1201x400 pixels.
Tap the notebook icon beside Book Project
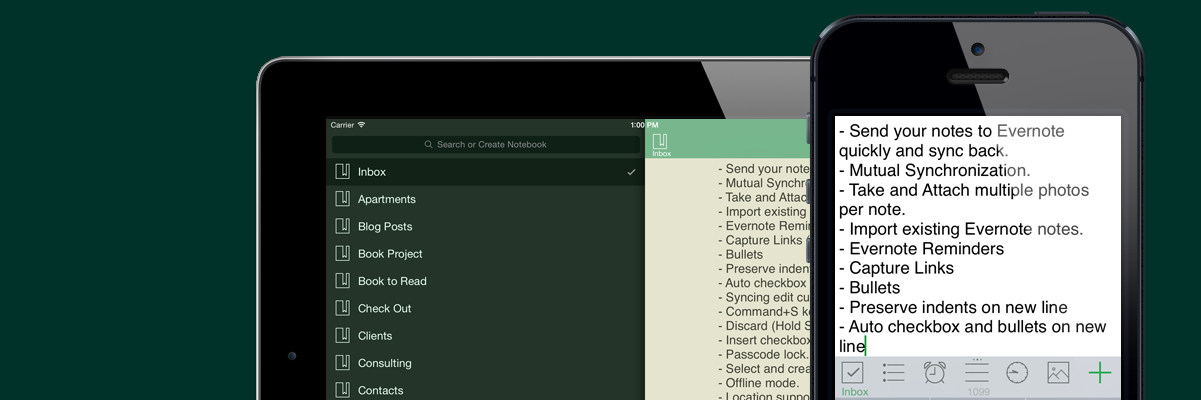[342, 253]
